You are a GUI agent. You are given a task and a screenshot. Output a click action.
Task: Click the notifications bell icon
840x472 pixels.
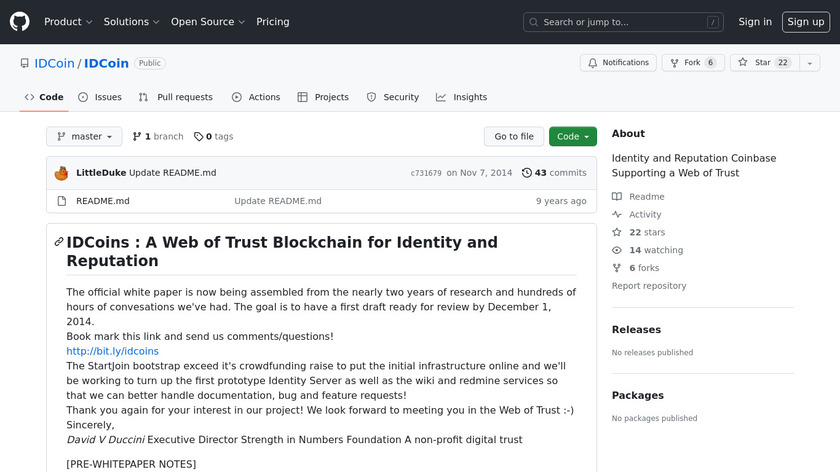click(x=593, y=63)
